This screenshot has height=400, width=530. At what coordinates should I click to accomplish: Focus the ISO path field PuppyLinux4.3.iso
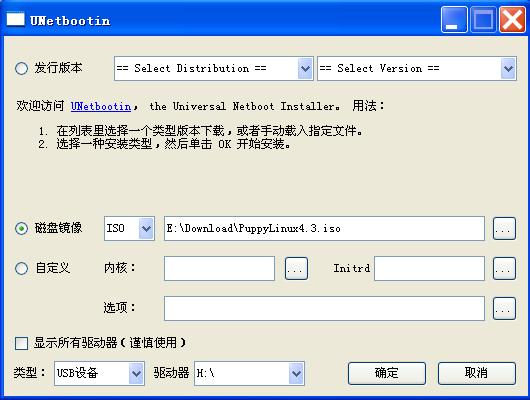324,229
